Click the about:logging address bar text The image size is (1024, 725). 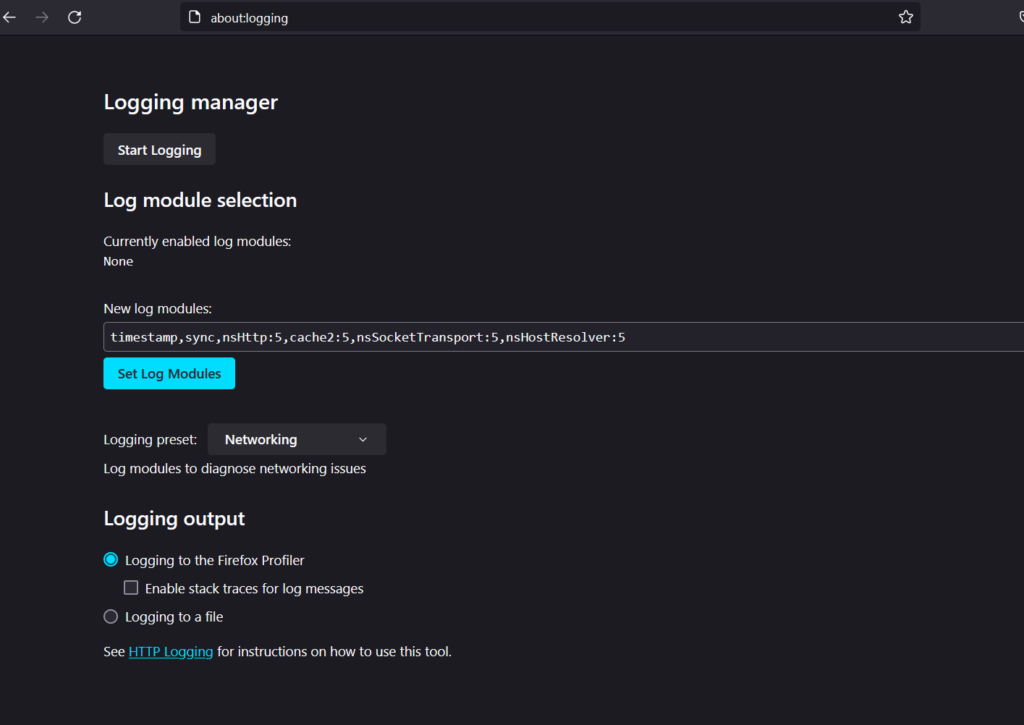tap(249, 18)
